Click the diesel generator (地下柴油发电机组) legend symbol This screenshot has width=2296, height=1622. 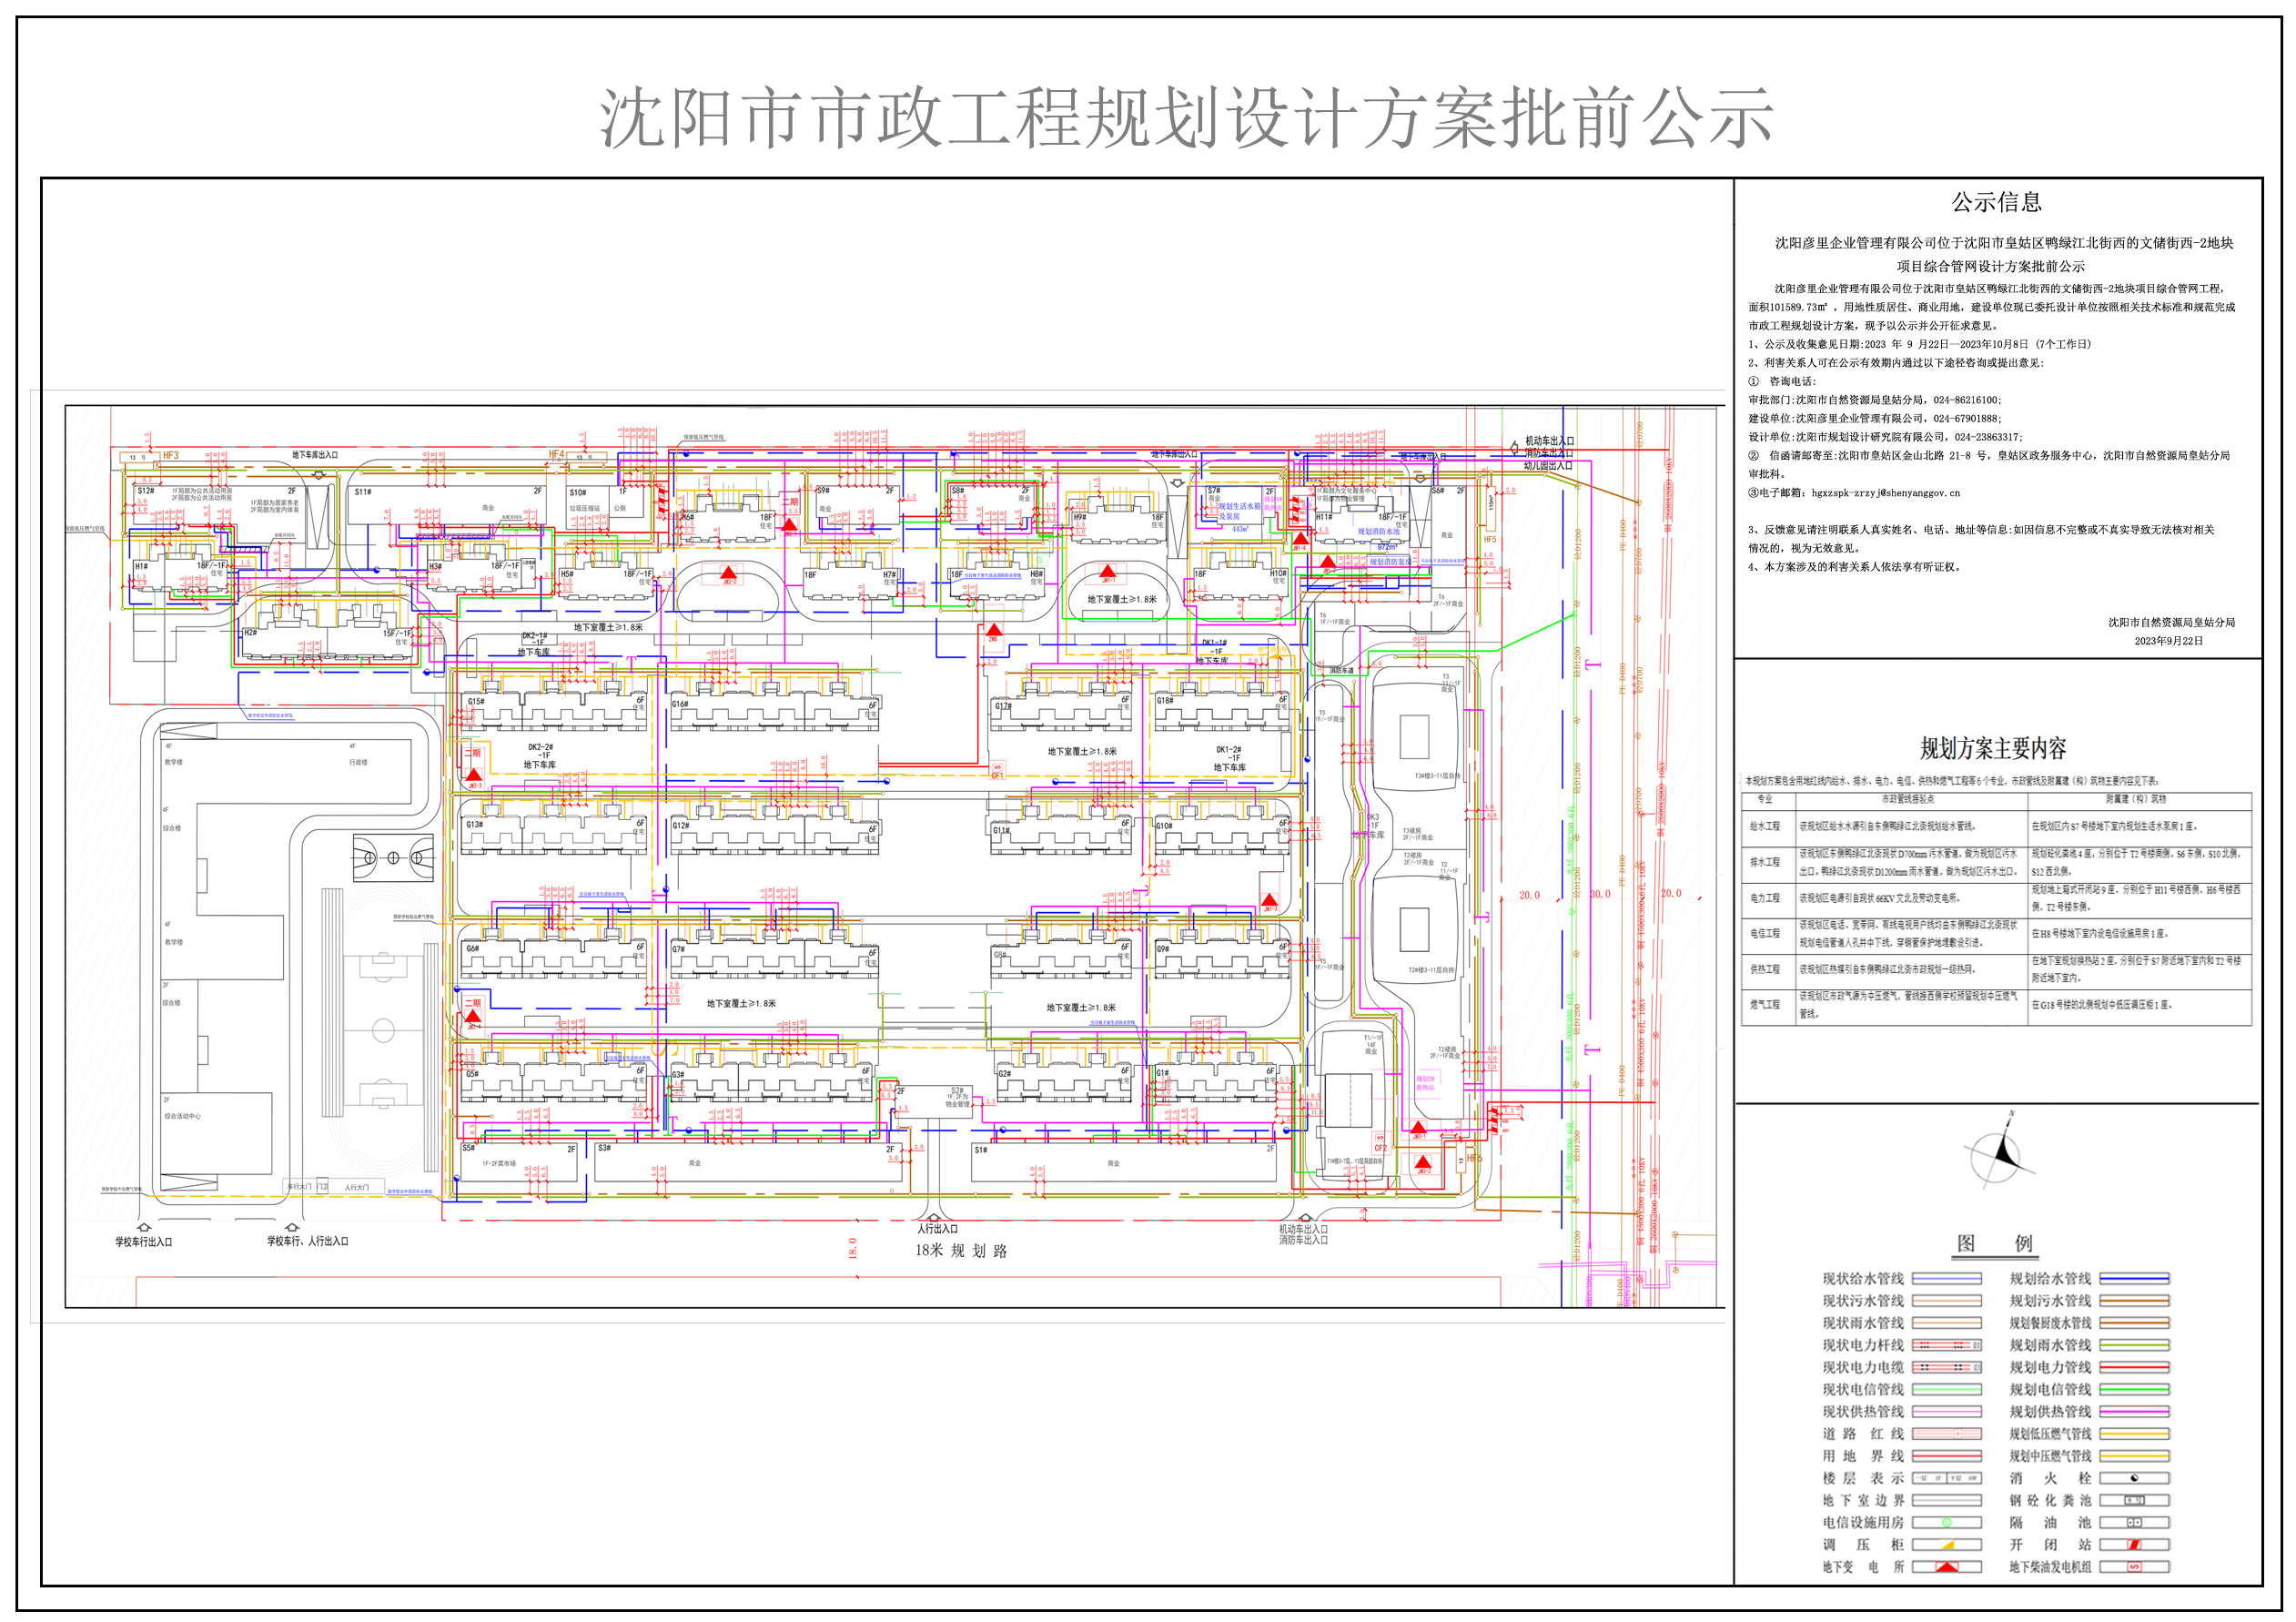2134,1566
